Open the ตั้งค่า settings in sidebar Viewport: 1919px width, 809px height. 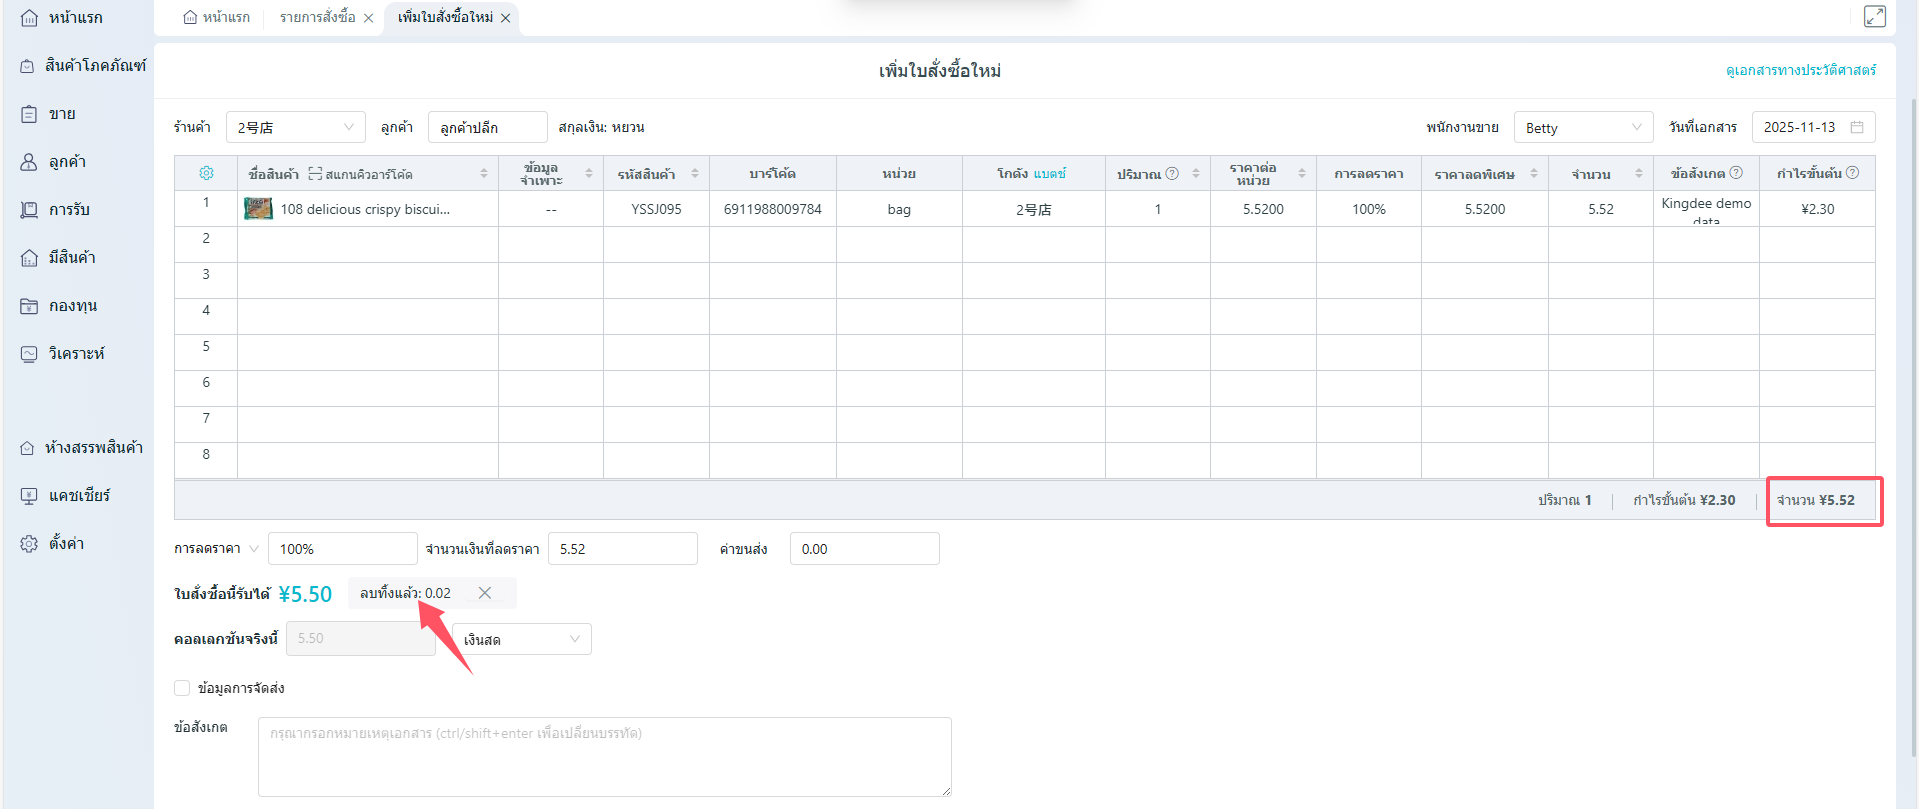point(66,543)
